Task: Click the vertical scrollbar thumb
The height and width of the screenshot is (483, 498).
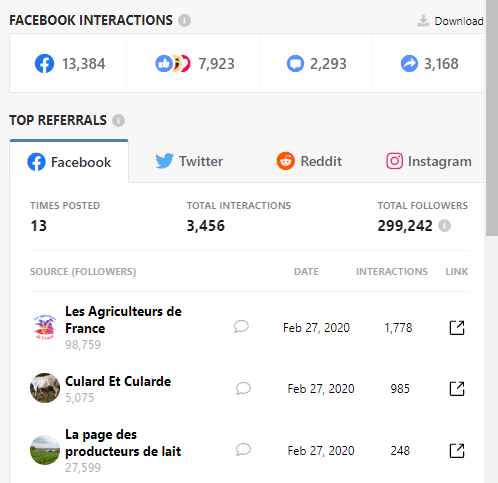Action: coord(492,118)
